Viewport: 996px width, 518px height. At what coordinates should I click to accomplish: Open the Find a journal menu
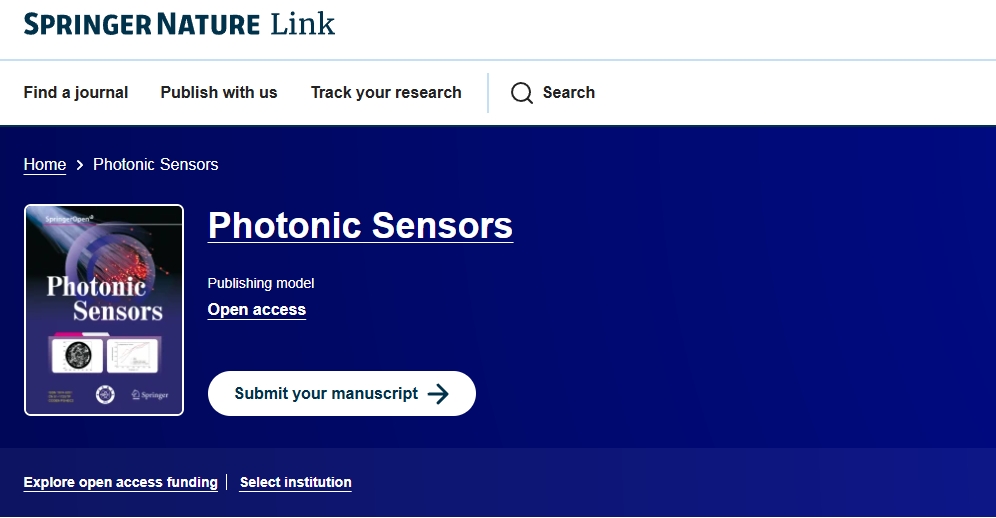click(x=76, y=93)
